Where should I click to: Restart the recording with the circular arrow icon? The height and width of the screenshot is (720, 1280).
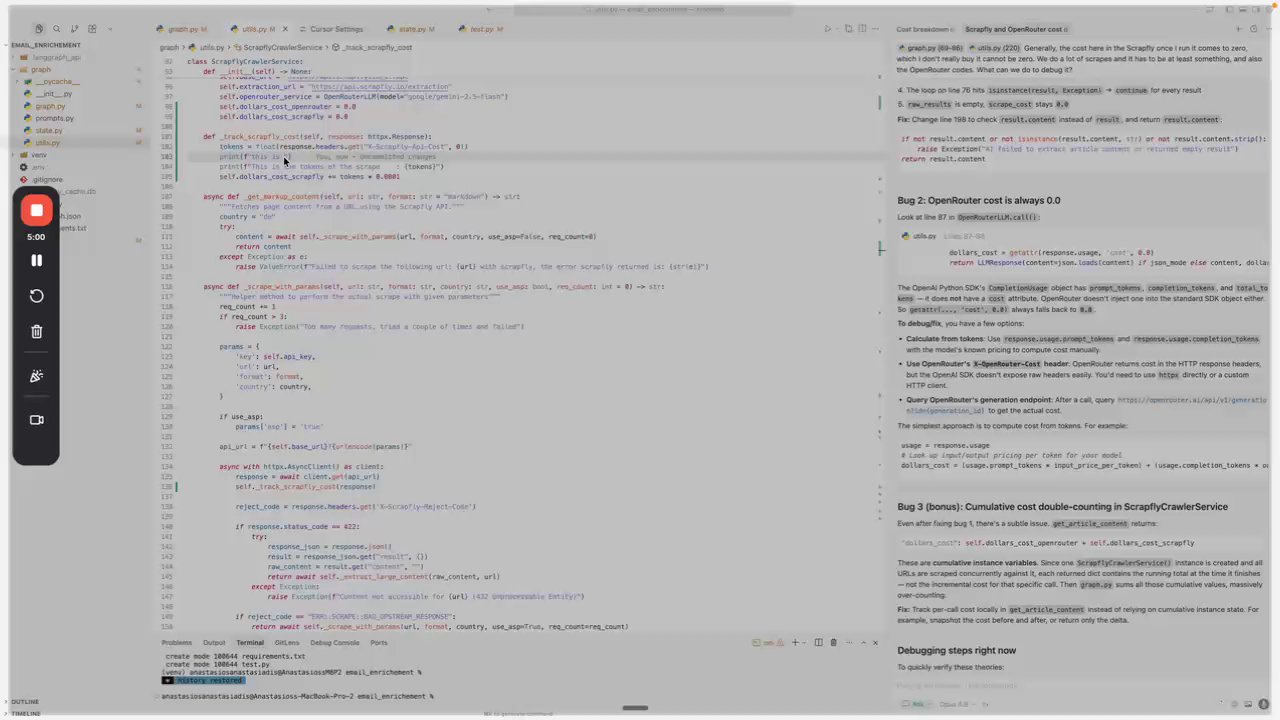(36, 296)
